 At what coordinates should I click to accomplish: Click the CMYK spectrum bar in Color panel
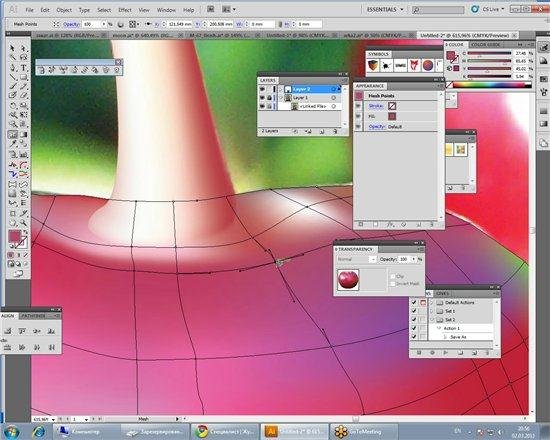coord(492,85)
